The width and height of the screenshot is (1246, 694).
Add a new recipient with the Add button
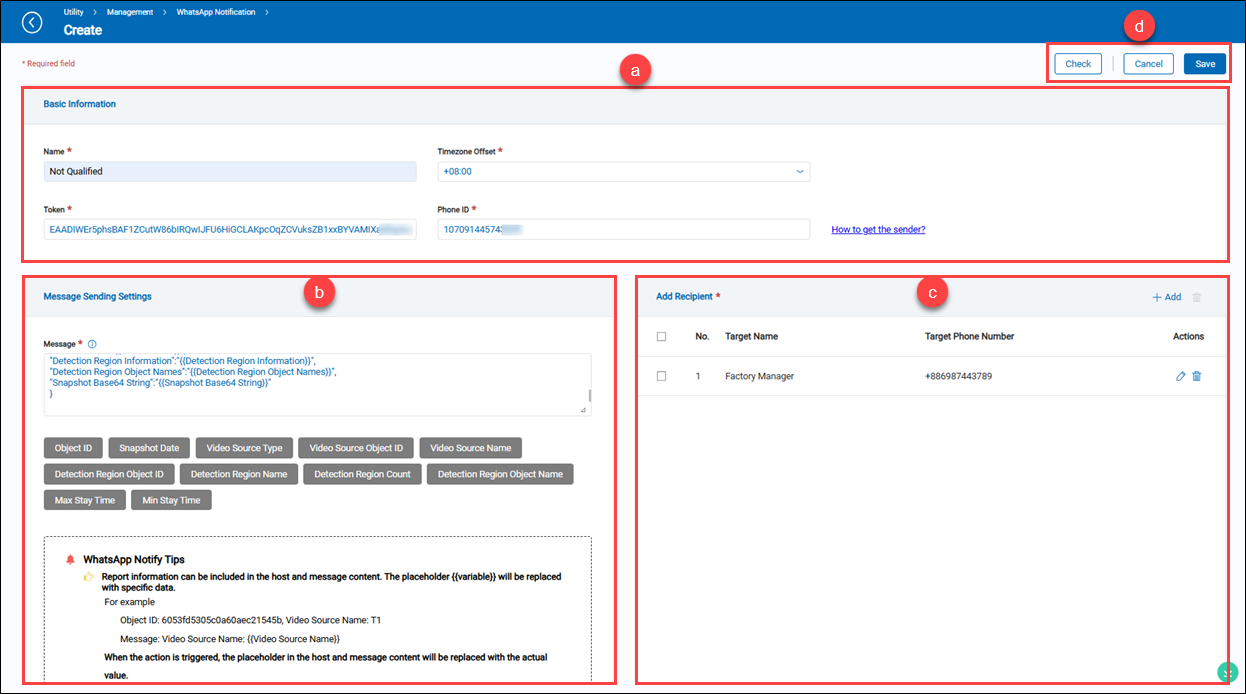(x=1166, y=297)
